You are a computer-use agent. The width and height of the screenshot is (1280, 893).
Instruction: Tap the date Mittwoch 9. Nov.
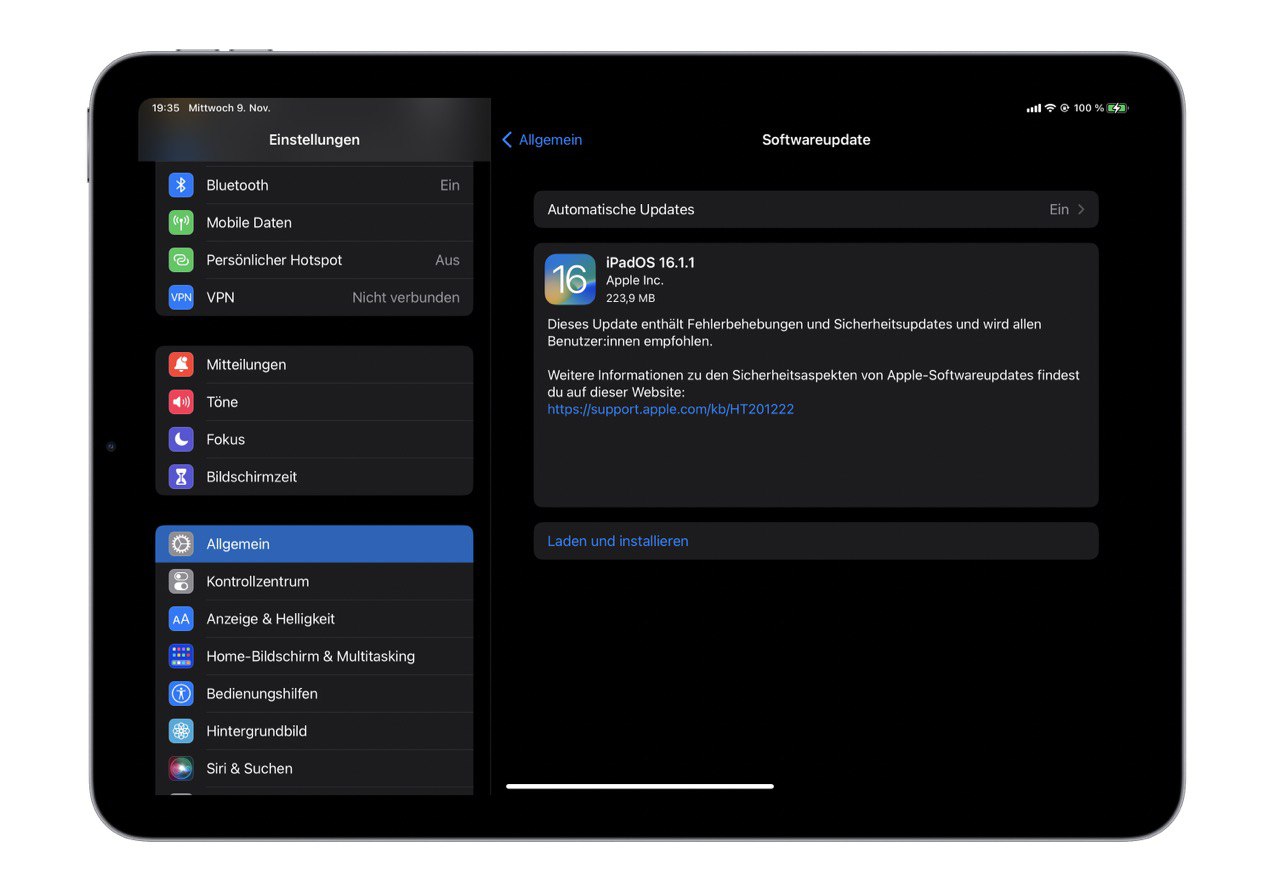point(229,108)
